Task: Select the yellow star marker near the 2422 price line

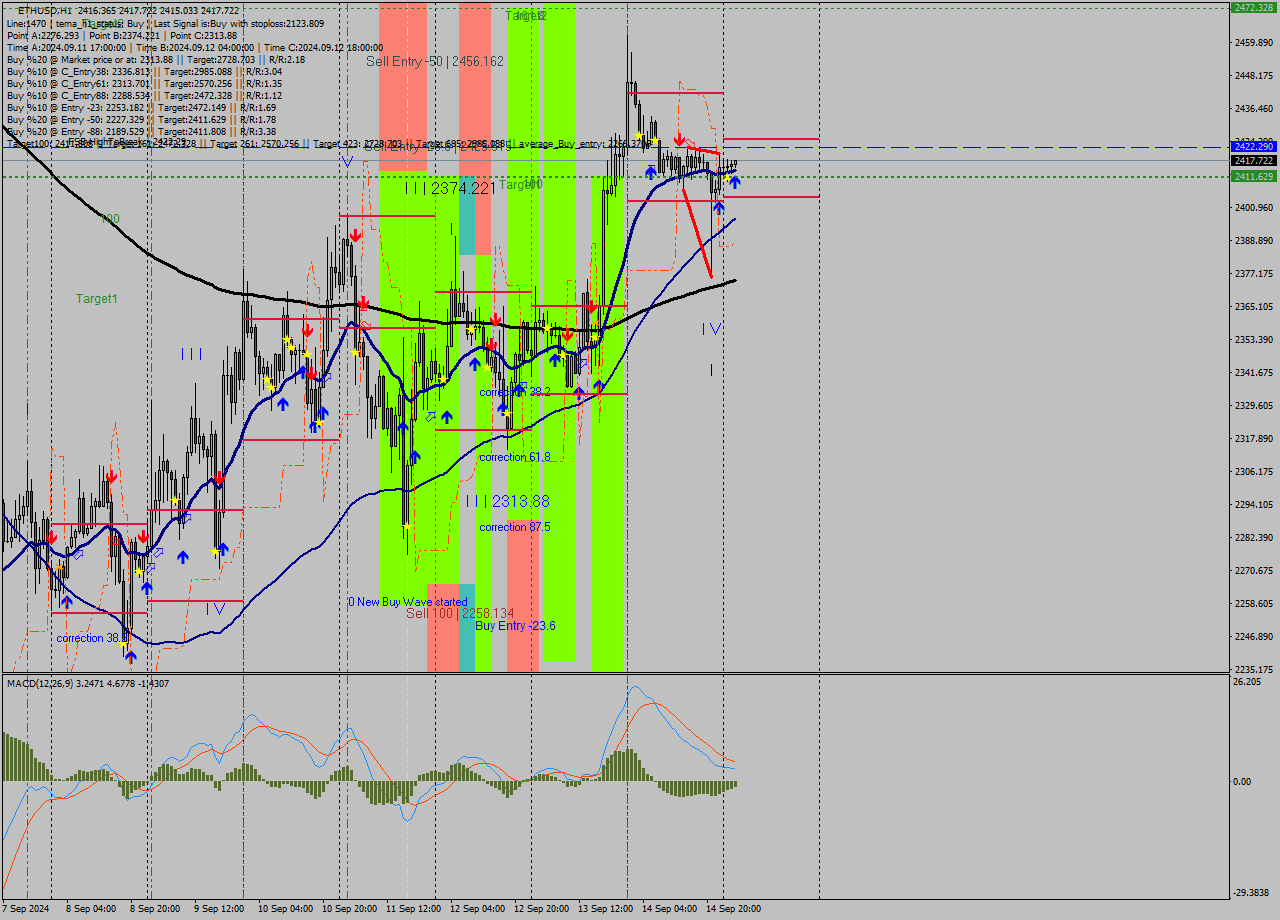Action: 655,140
